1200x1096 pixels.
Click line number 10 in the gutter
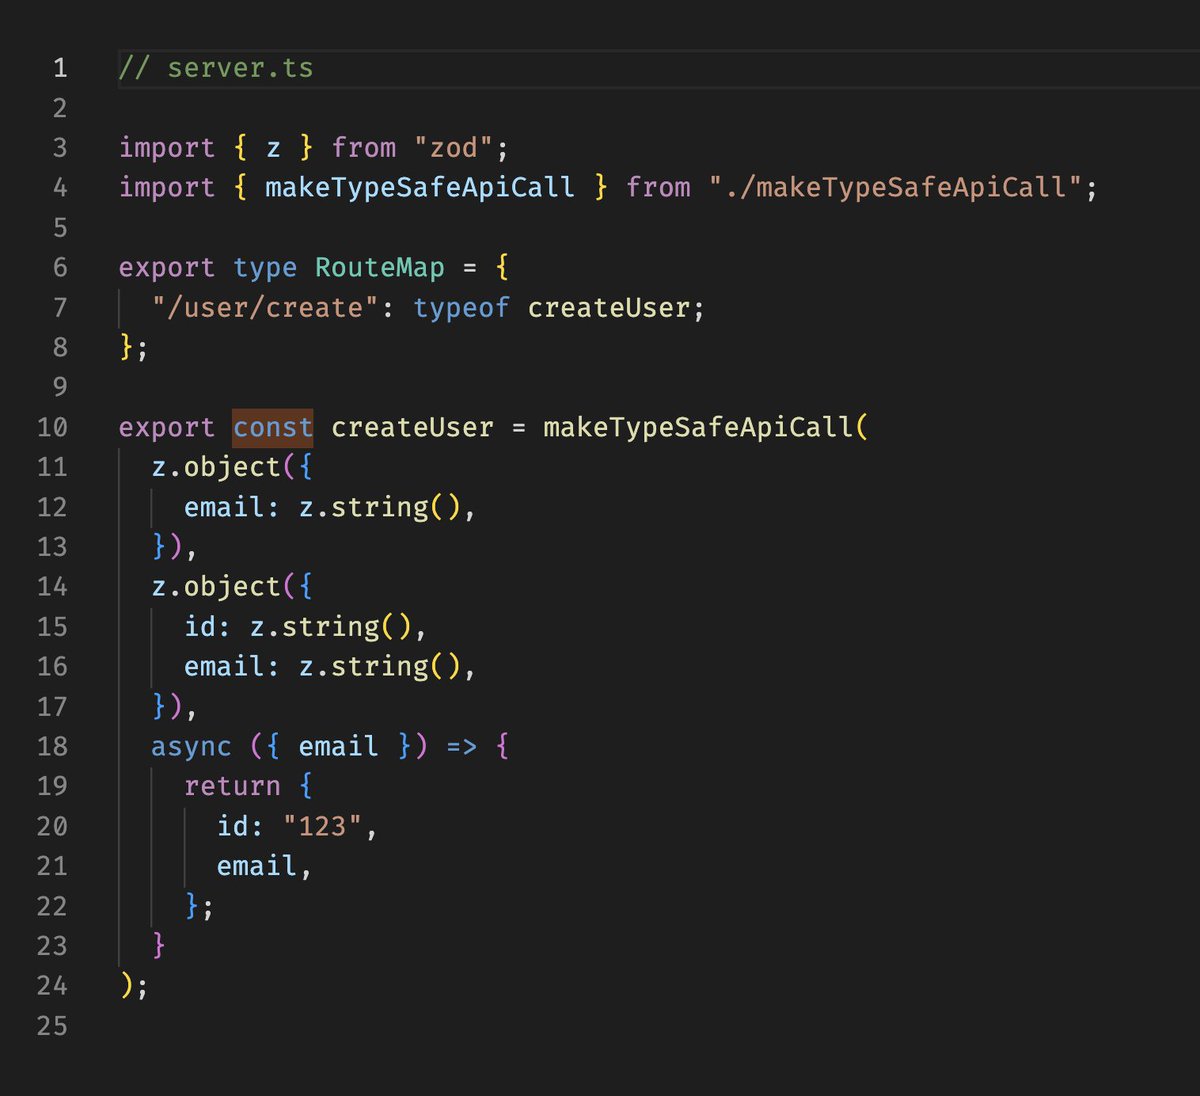click(52, 428)
